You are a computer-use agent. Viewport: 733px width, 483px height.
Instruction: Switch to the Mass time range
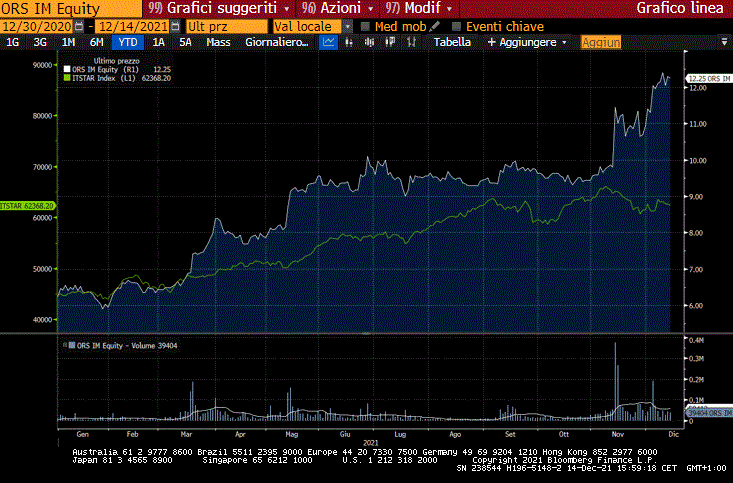pos(218,42)
